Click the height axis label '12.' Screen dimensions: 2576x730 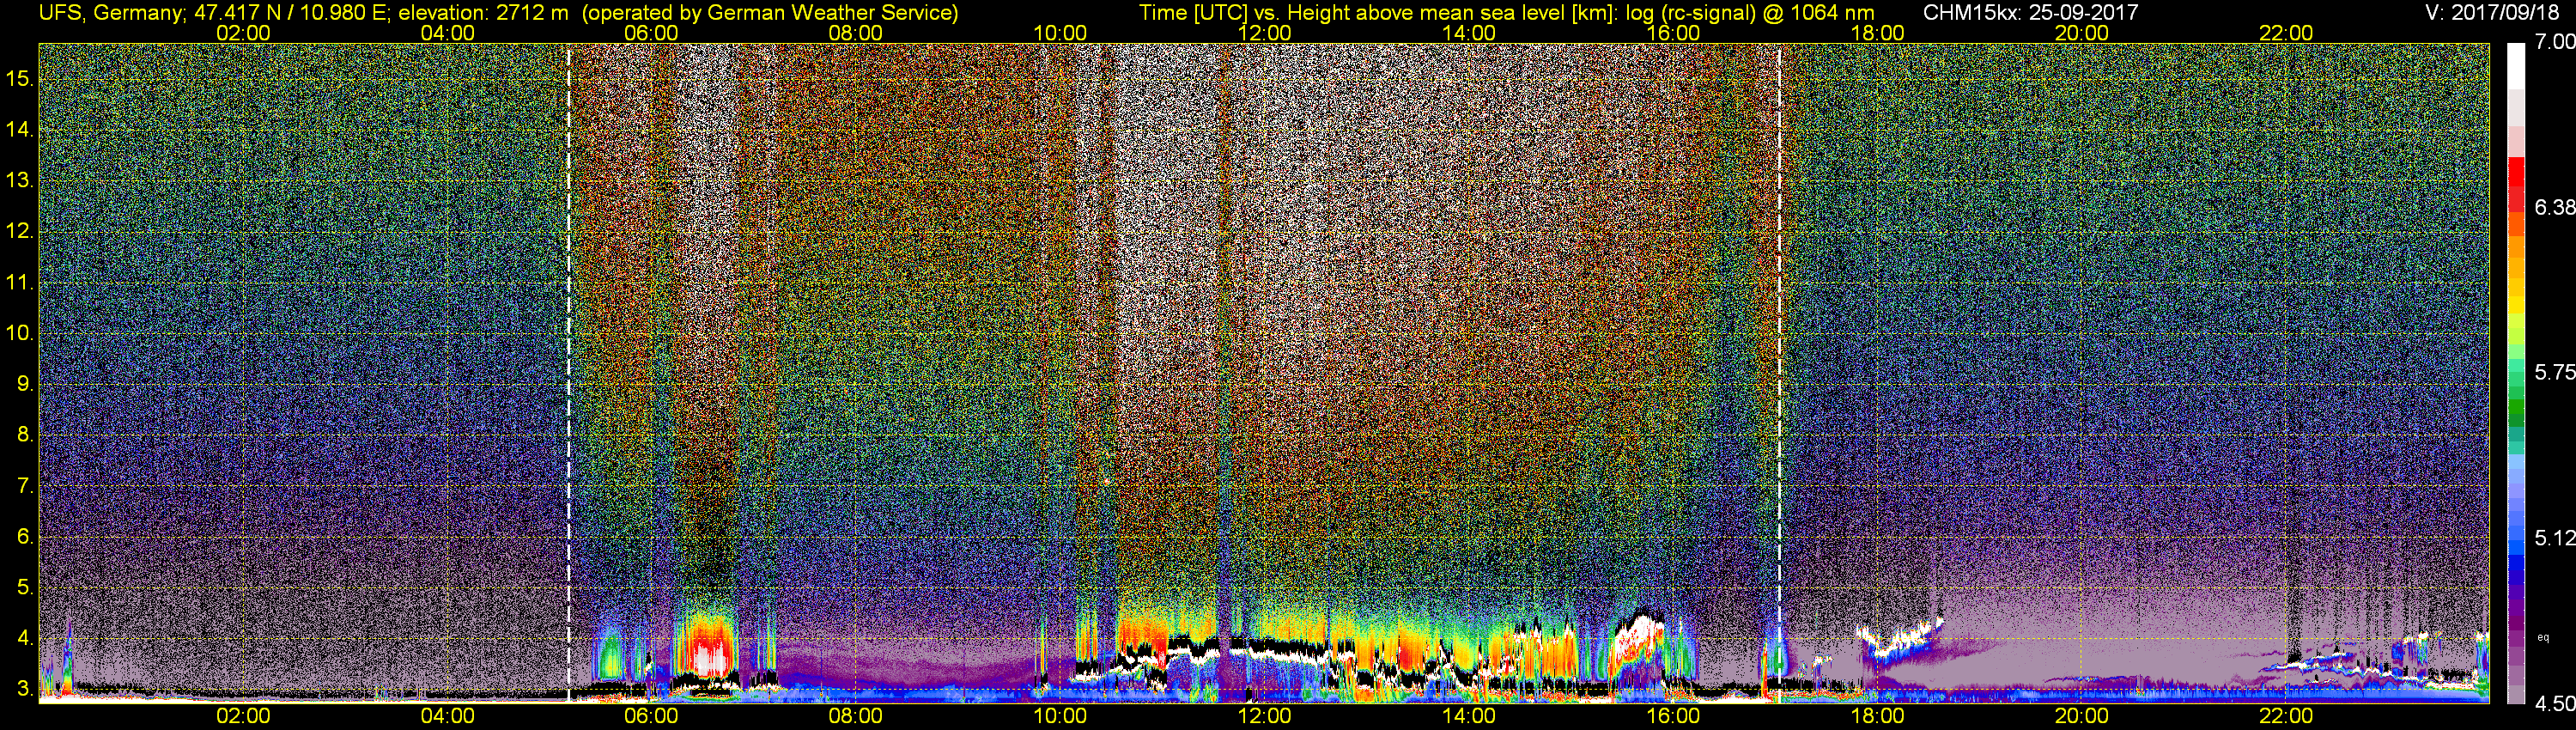point(20,231)
